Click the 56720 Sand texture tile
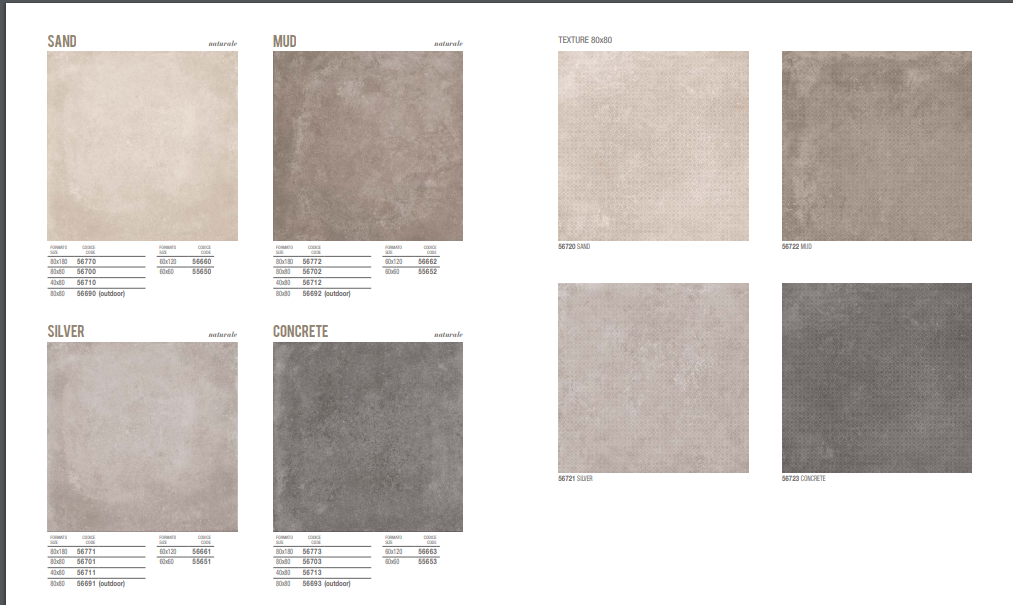1013x605 pixels. 653,146
